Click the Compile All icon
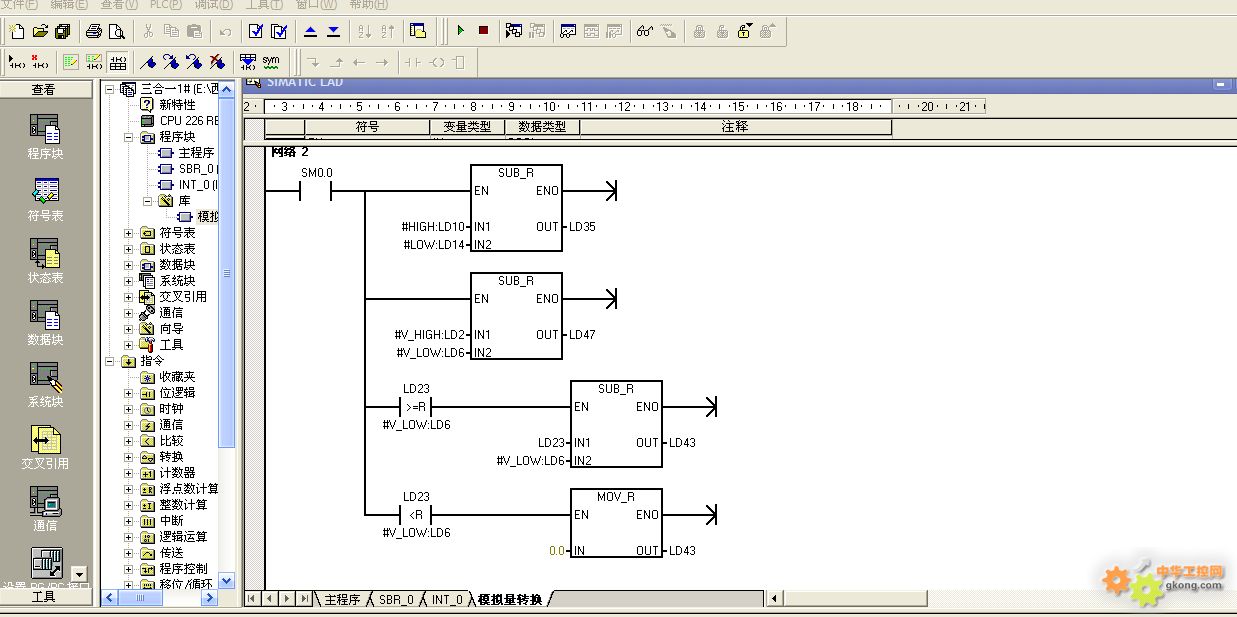Screen dimensions: 1237x617 click(x=279, y=31)
